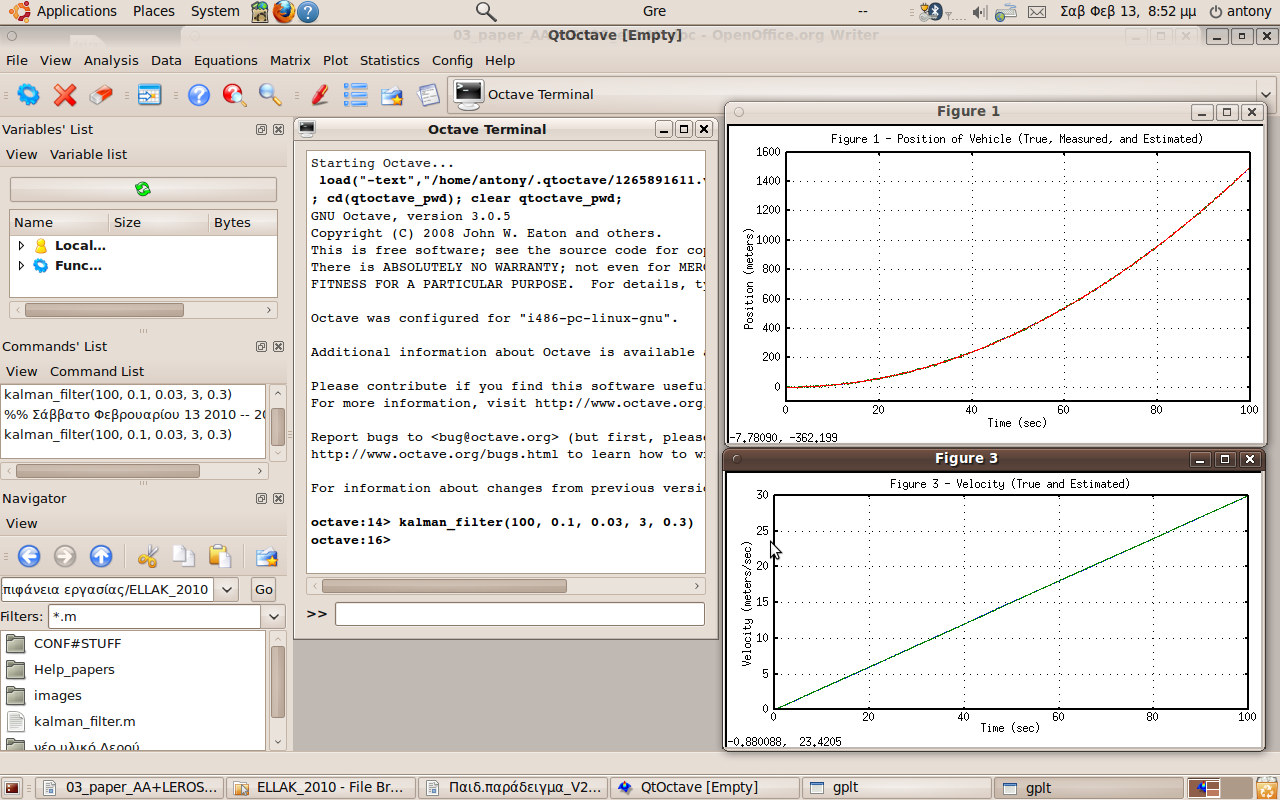This screenshot has width=1280, height=800.
Task: Refresh the variables list with green arrows button
Action: point(143,189)
